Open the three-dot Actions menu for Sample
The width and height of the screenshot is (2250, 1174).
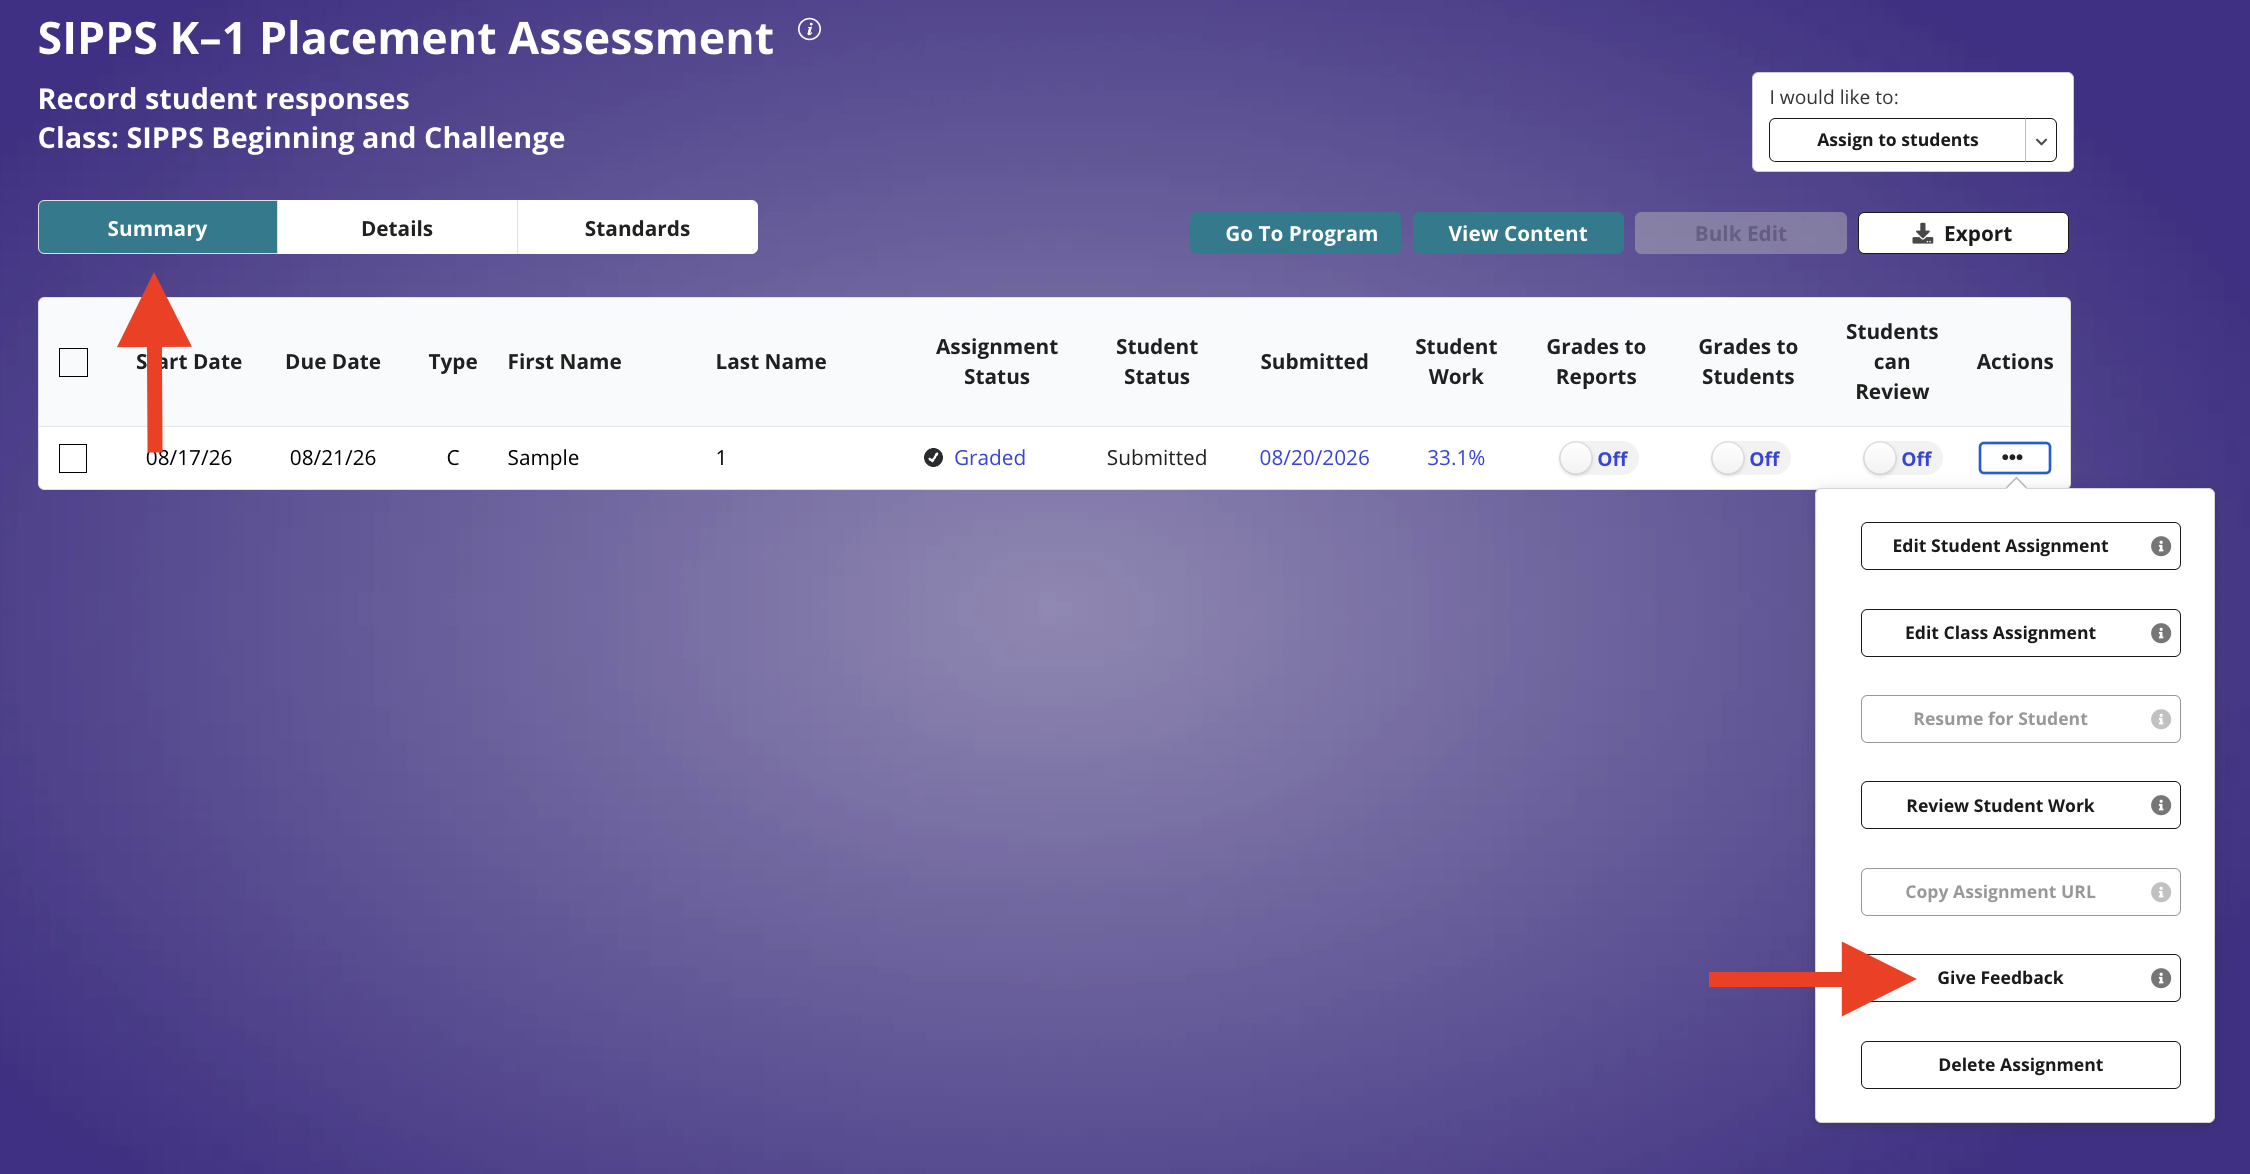[2014, 458]
